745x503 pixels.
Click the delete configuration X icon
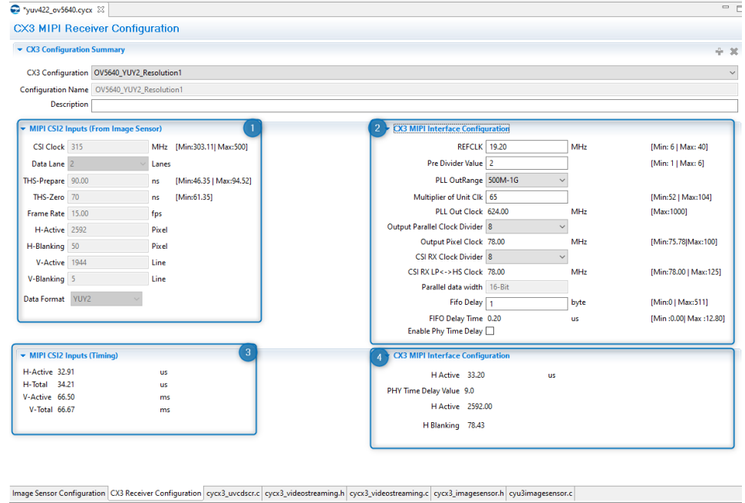[x=734, y=51]
